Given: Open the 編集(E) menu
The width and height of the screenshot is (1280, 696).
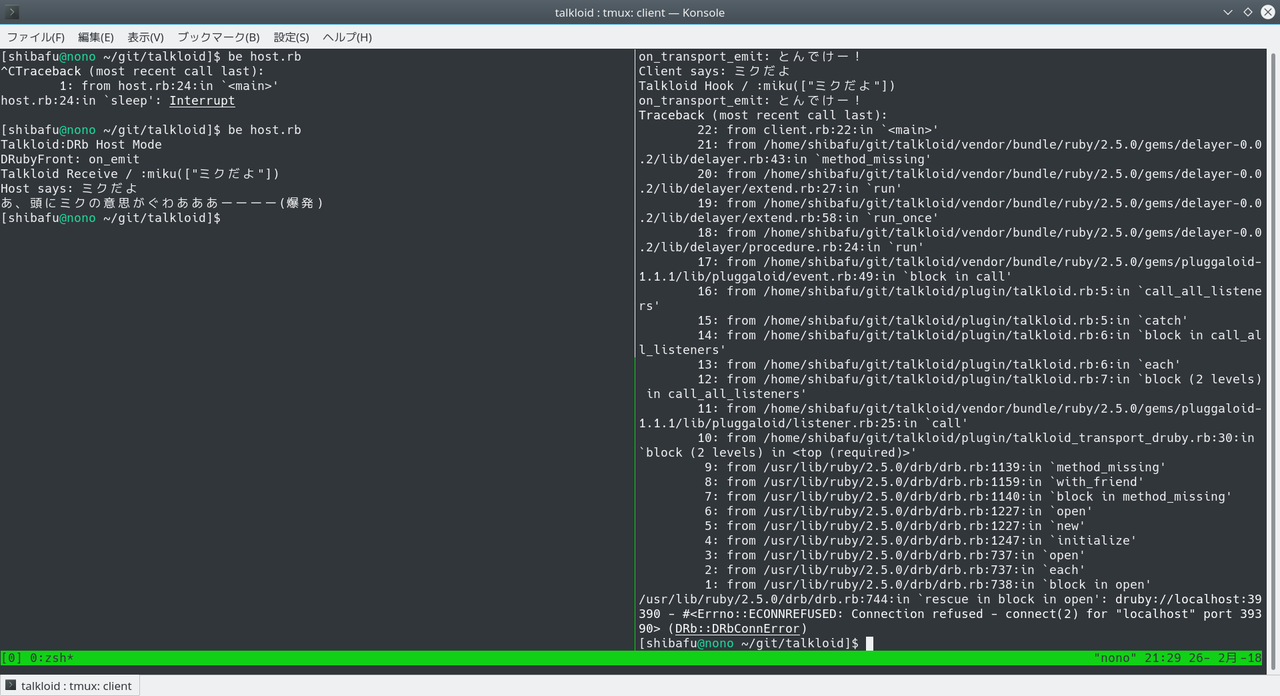Looking at the screenshot, I should tap(96, 37).
